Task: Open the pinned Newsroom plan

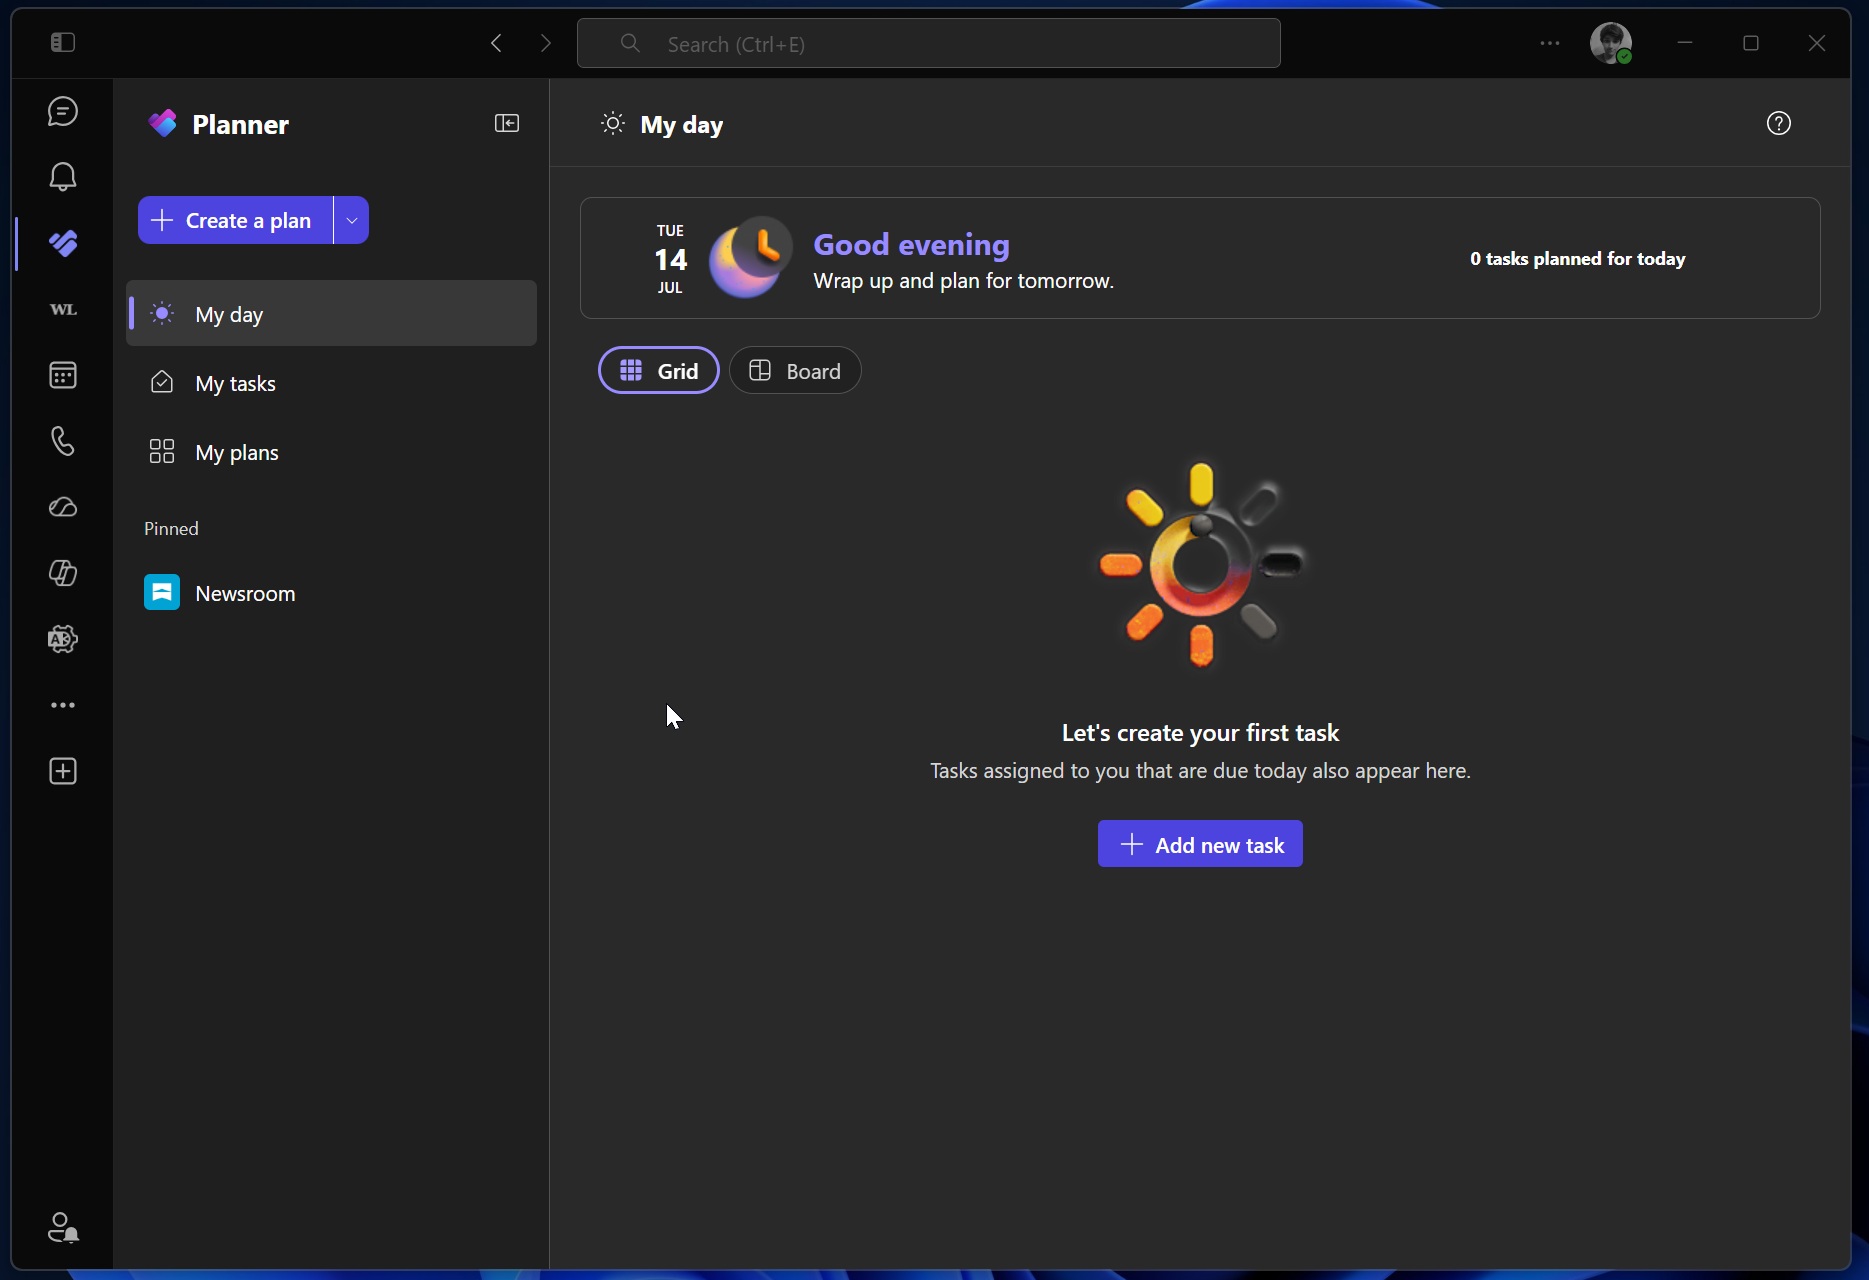Action: click(x=331, y=593)
